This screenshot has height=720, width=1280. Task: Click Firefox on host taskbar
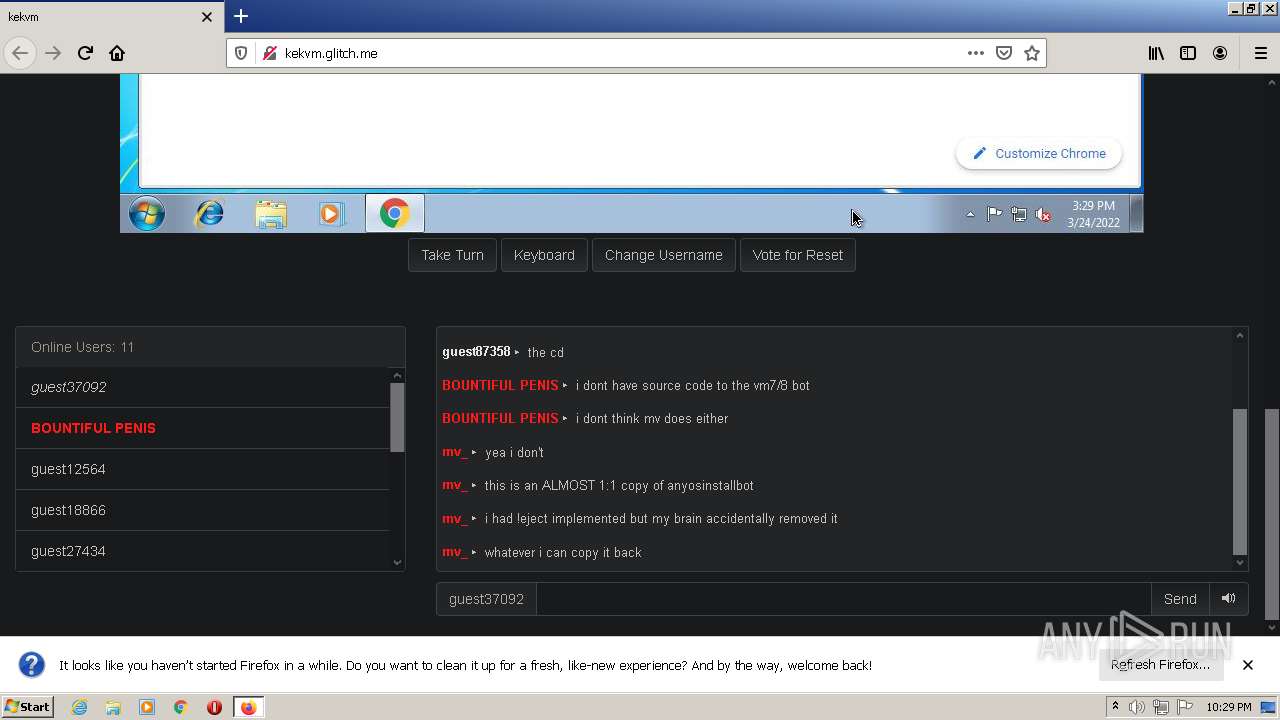tap(248, 707)
